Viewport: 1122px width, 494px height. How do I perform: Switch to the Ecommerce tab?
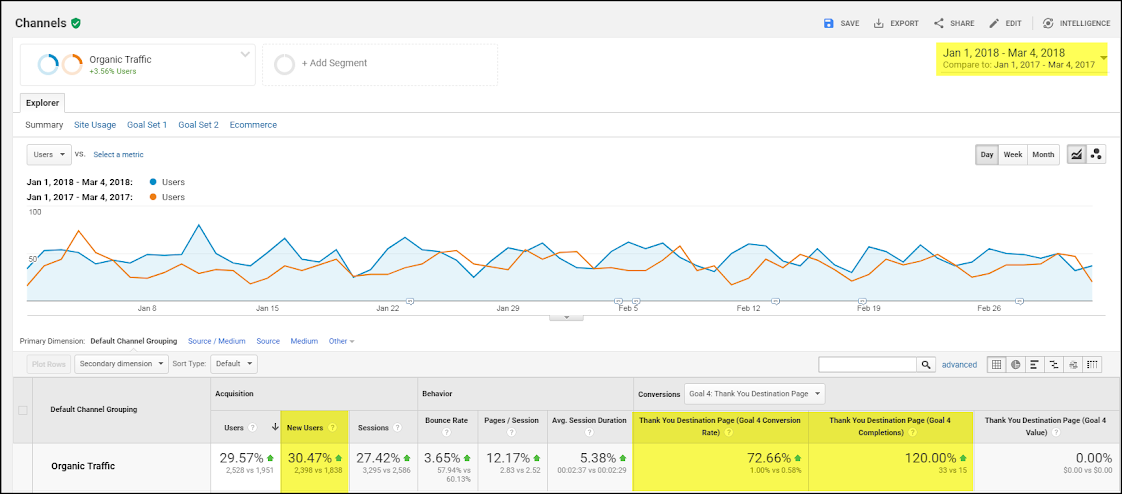point(253,125)
